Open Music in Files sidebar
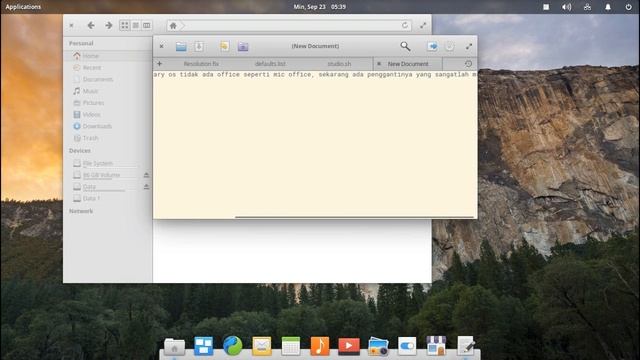The width and height of the screenshot is (640, 360). 108,91
